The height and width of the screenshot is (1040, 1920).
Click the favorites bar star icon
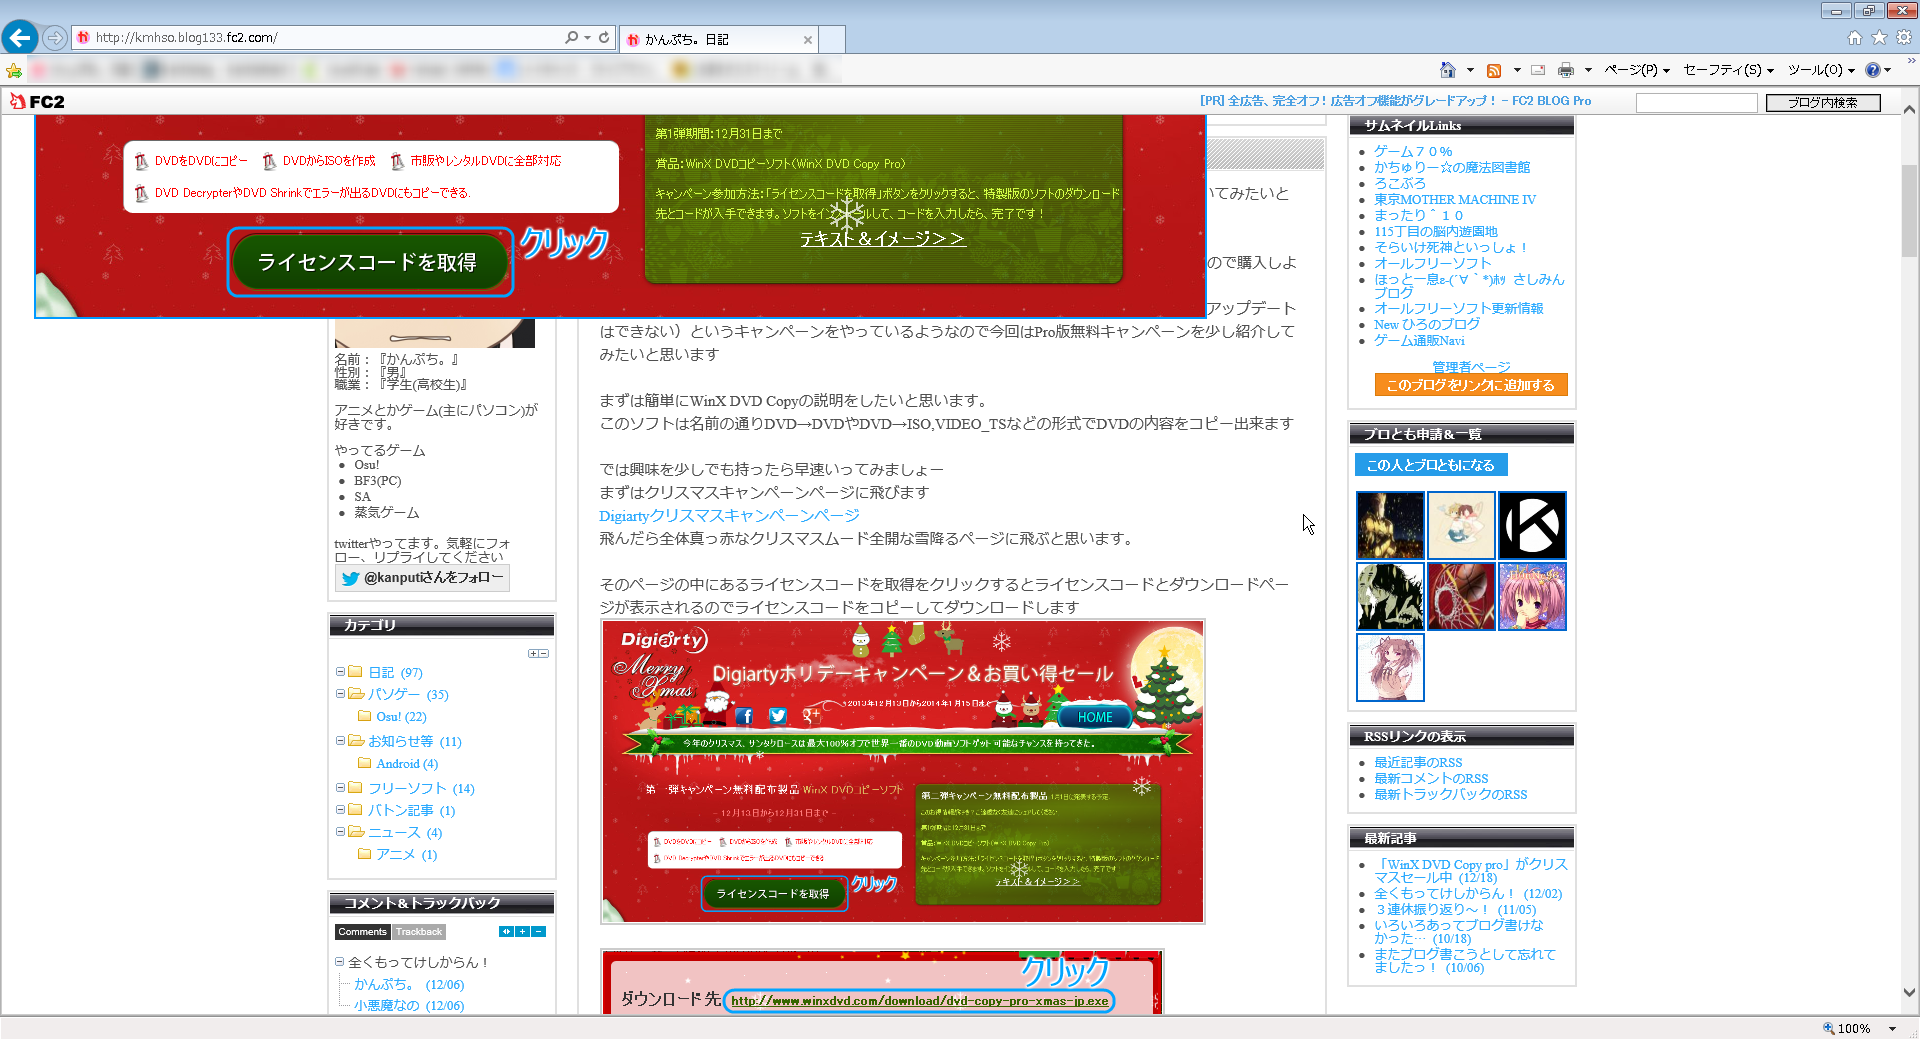(x=14, y=70)
